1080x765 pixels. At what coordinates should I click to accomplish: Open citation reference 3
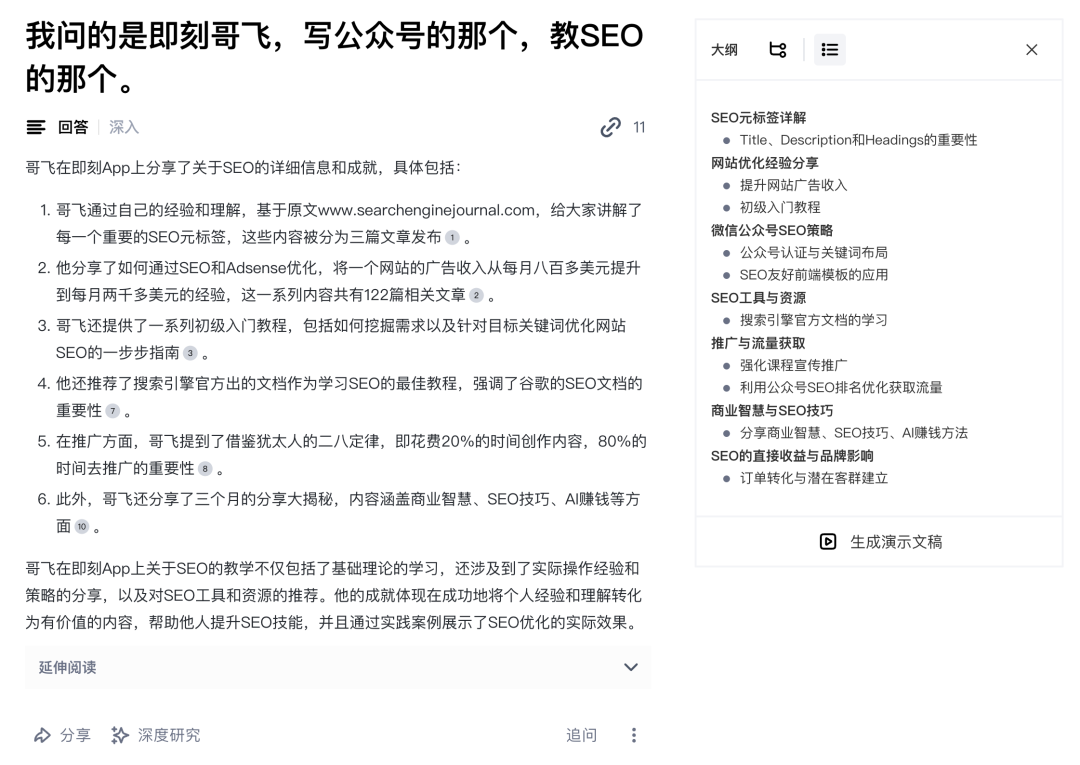(x=190, y=353)
